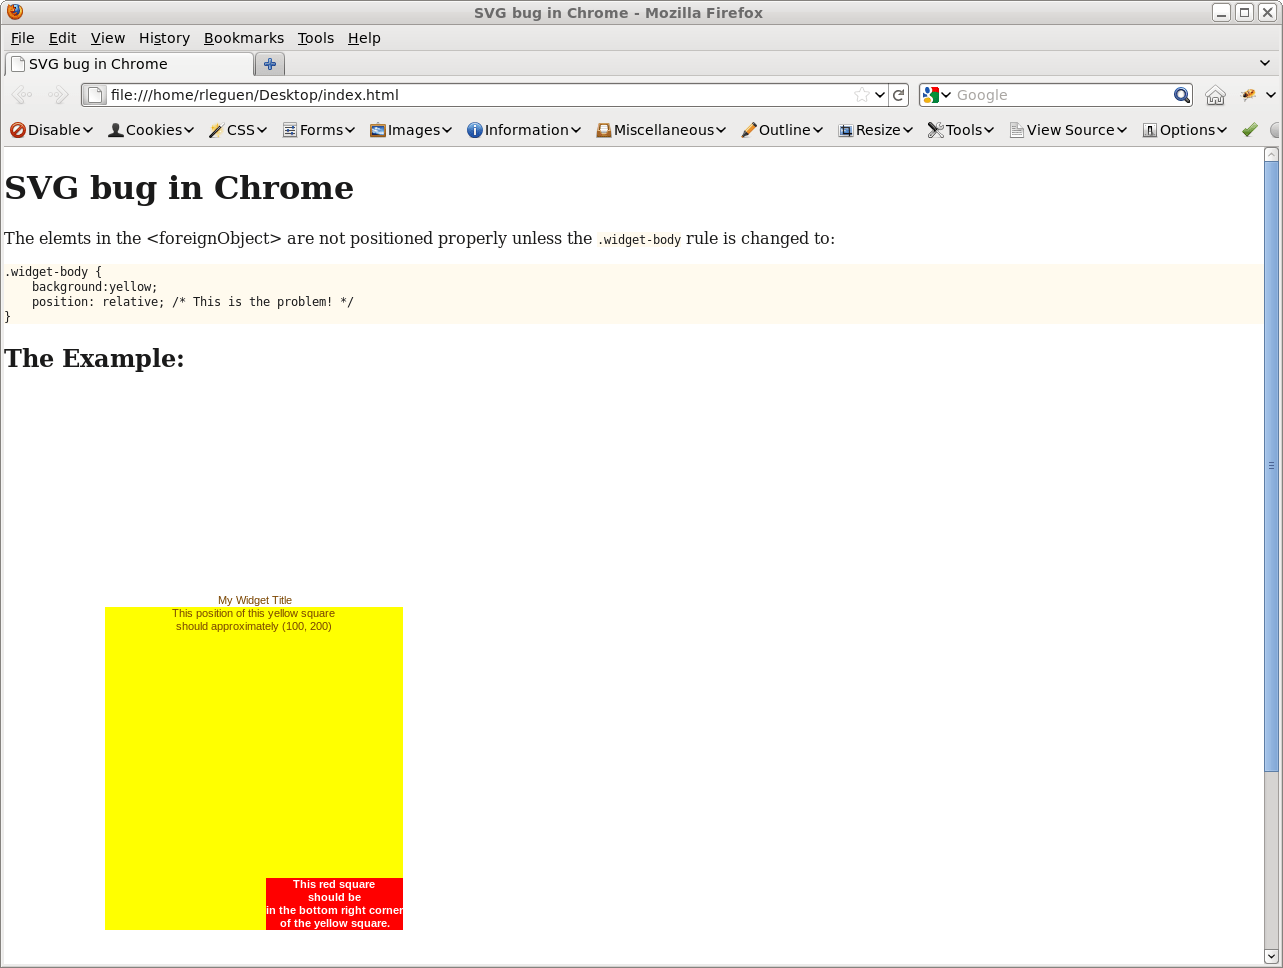Open the File menu

(22, 38)
